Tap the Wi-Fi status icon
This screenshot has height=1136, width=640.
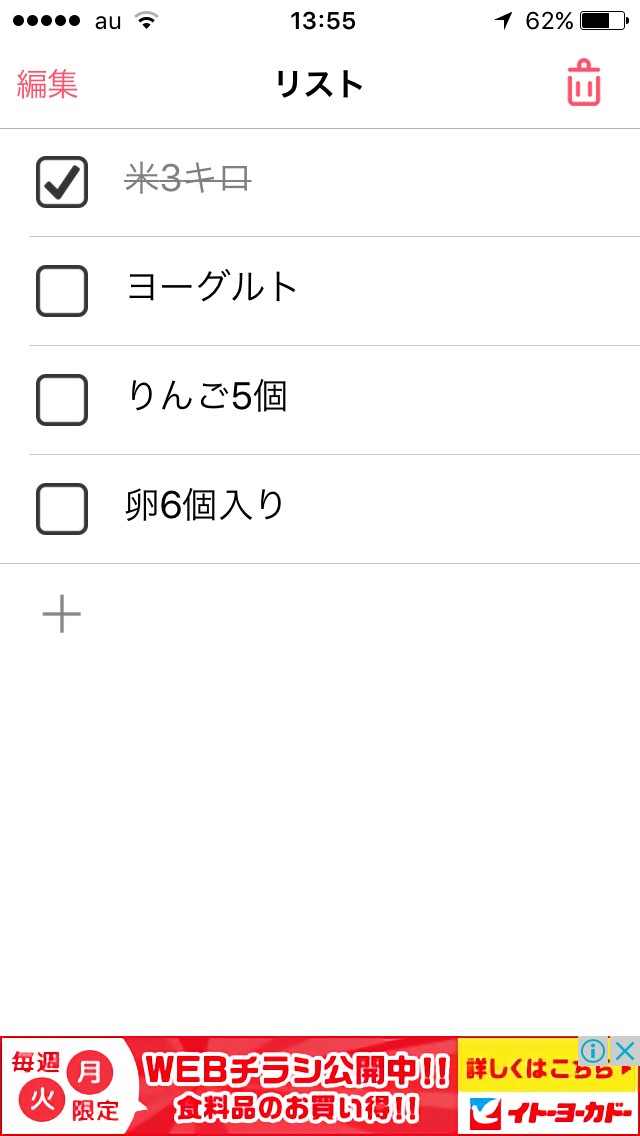pos(147,20)
